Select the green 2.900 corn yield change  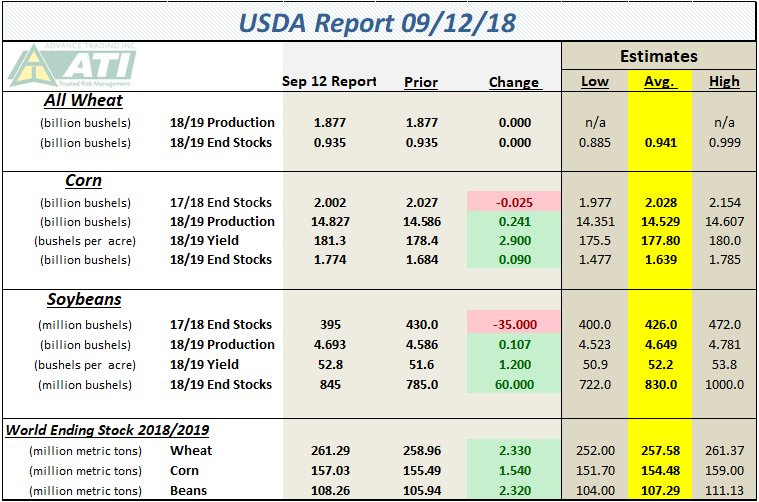514,240
